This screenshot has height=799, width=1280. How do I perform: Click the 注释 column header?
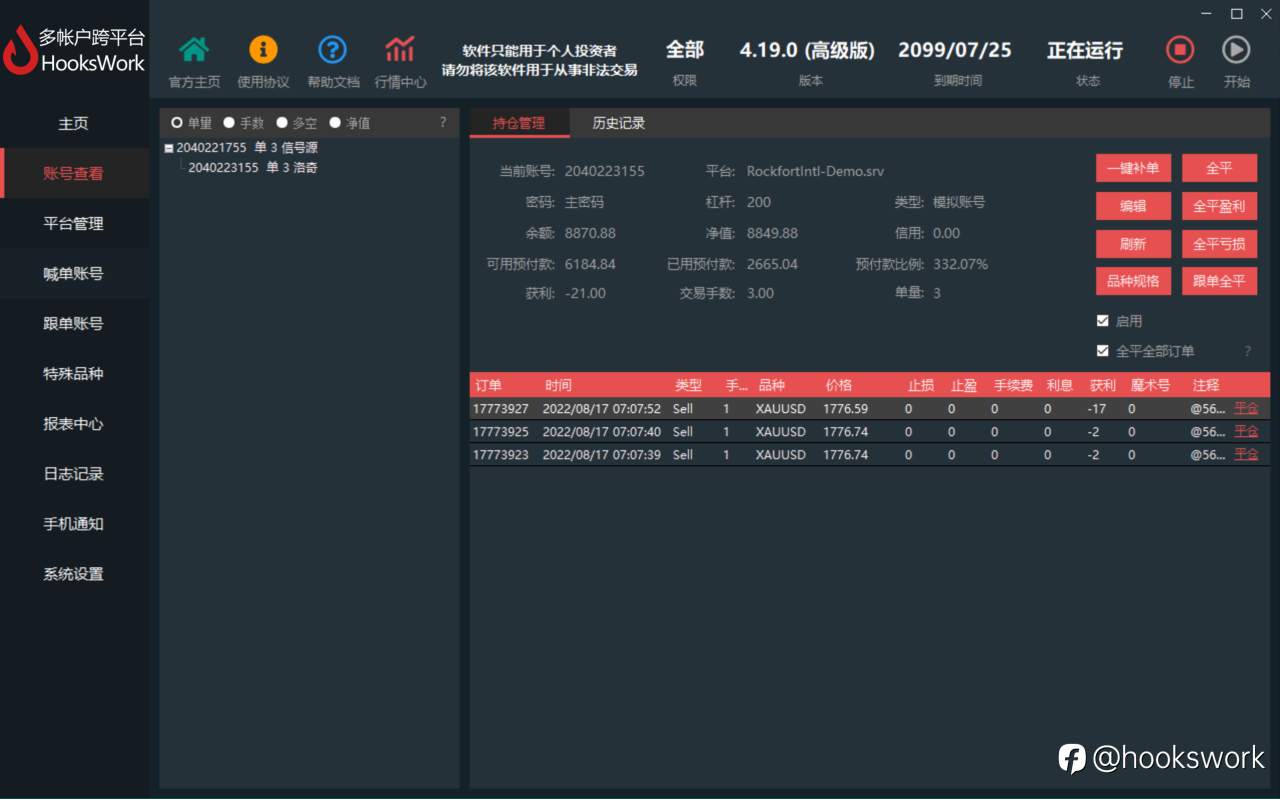[1206, 385]
